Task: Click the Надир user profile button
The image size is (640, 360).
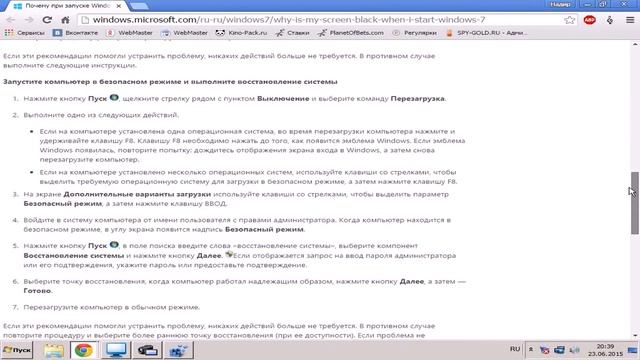Action: click(560, 4)
